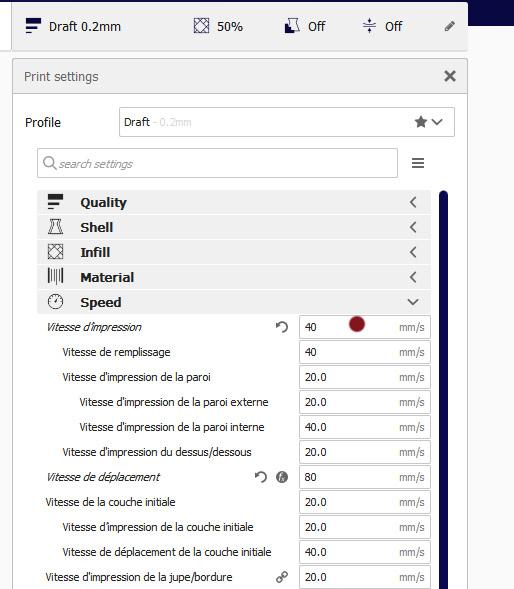Click the support icon in summary bar

tap(292, 26)
